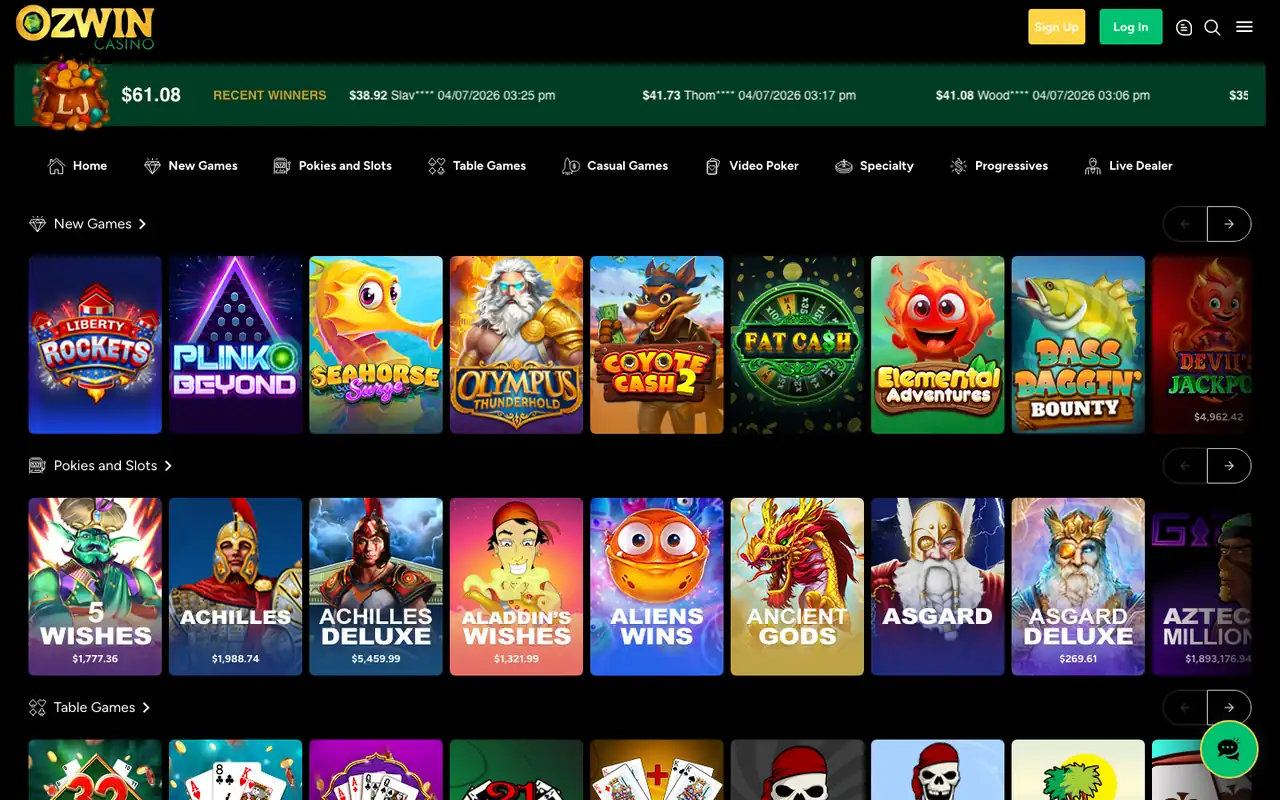Expand the New Games section heading
Viewport: 1280px width, 800px height.
pyautogui.click(x=88, y=224)
